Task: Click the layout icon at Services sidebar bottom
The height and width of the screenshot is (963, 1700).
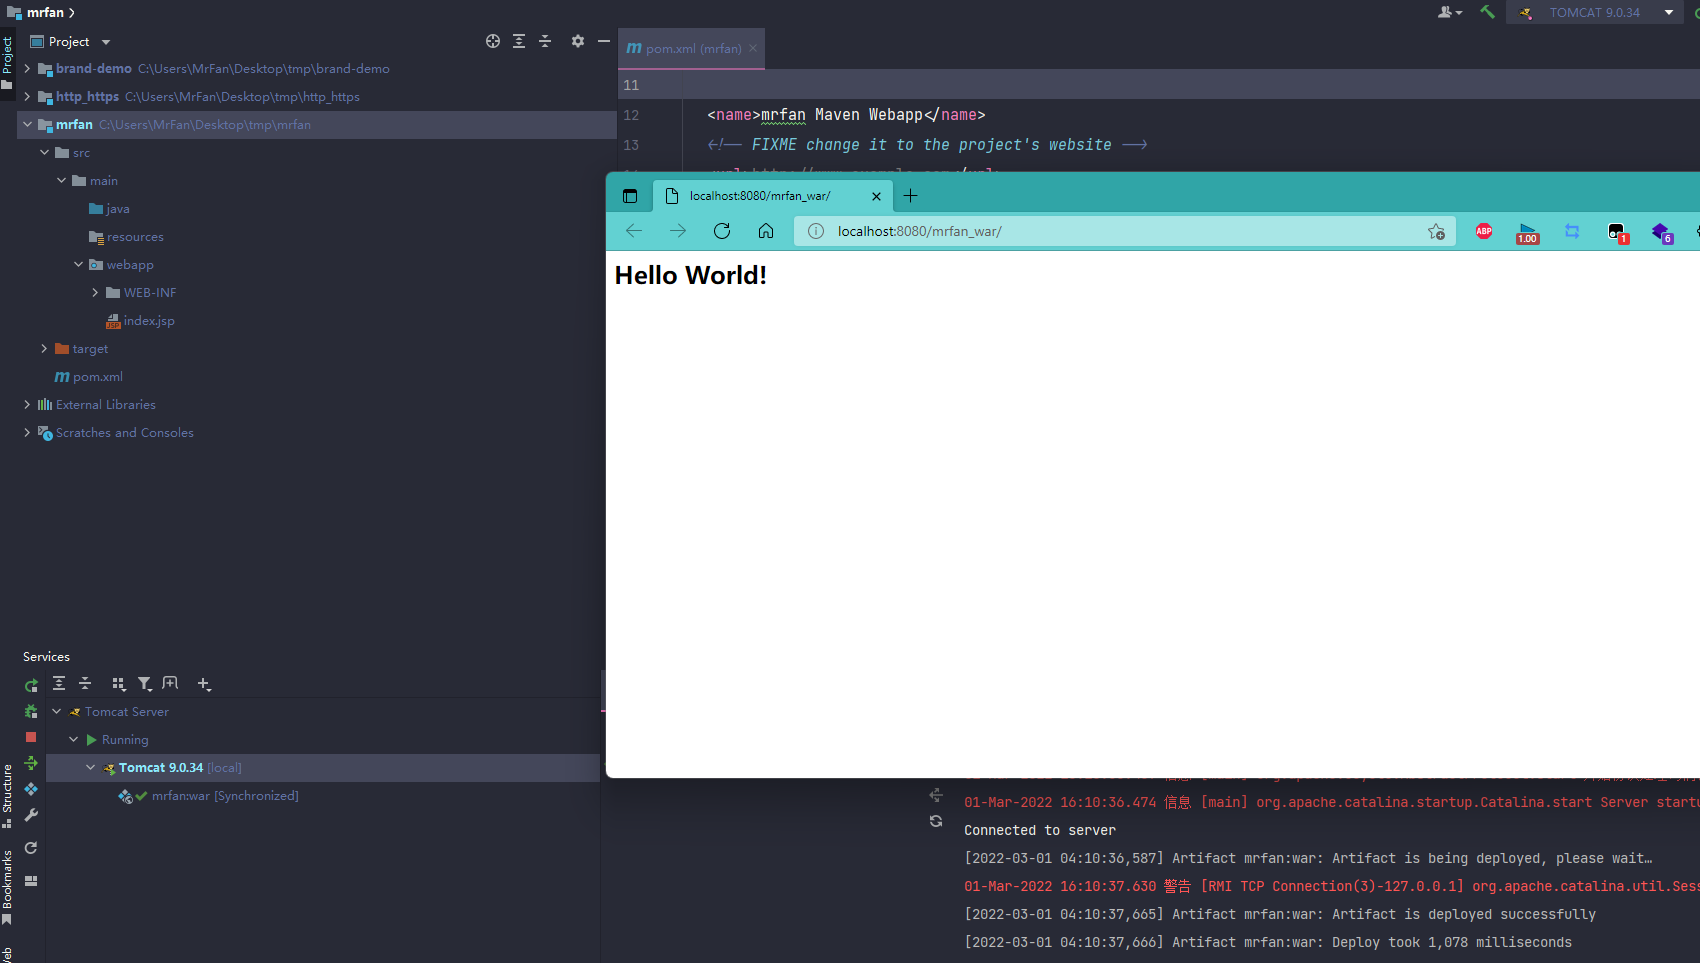Action: [x=31, y=881]
